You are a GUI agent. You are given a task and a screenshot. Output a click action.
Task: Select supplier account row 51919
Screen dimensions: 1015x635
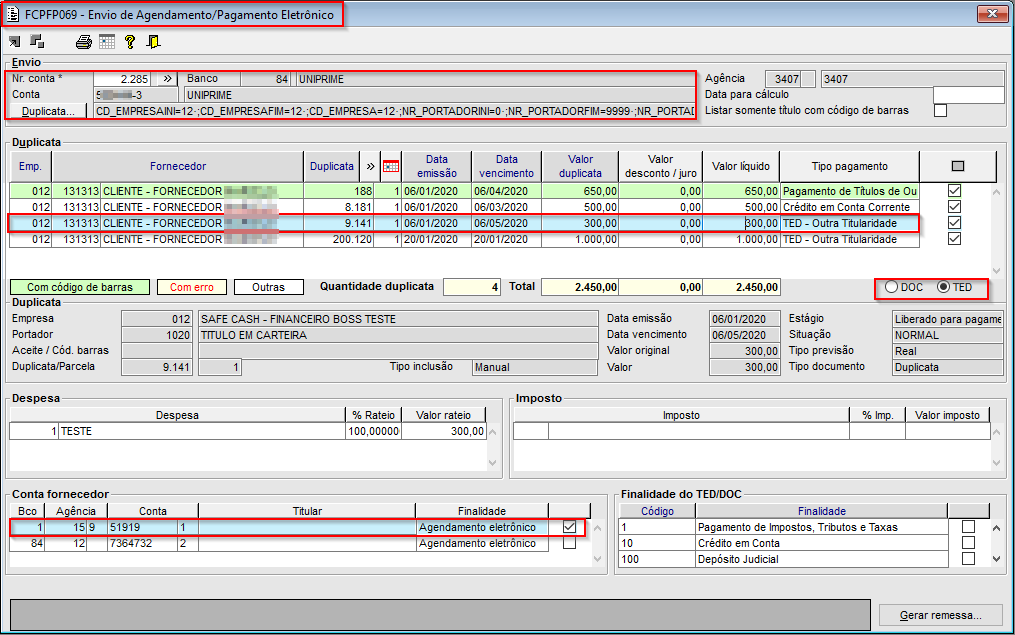pyautogui.click(x=279, y=528)
